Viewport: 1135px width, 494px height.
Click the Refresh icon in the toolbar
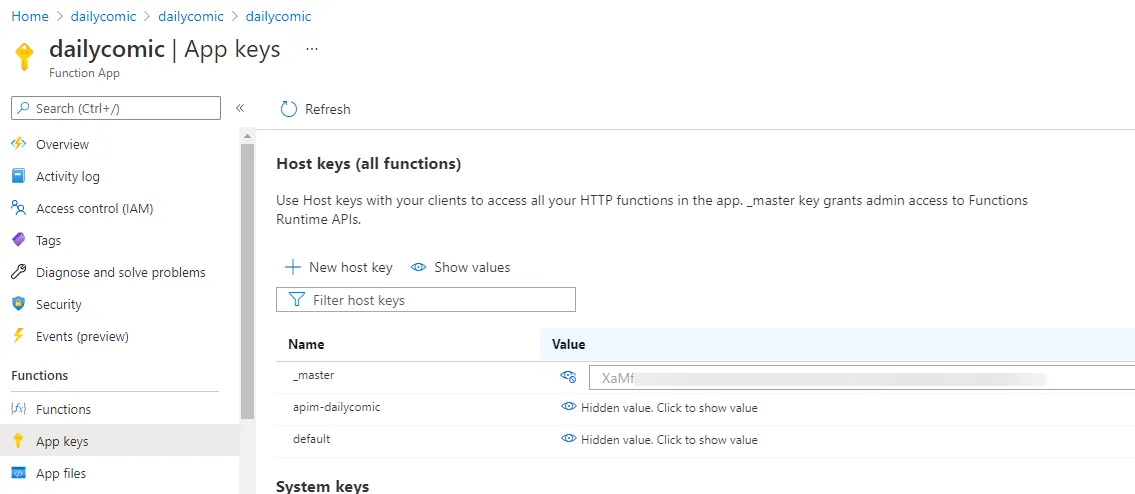point(289,109)
